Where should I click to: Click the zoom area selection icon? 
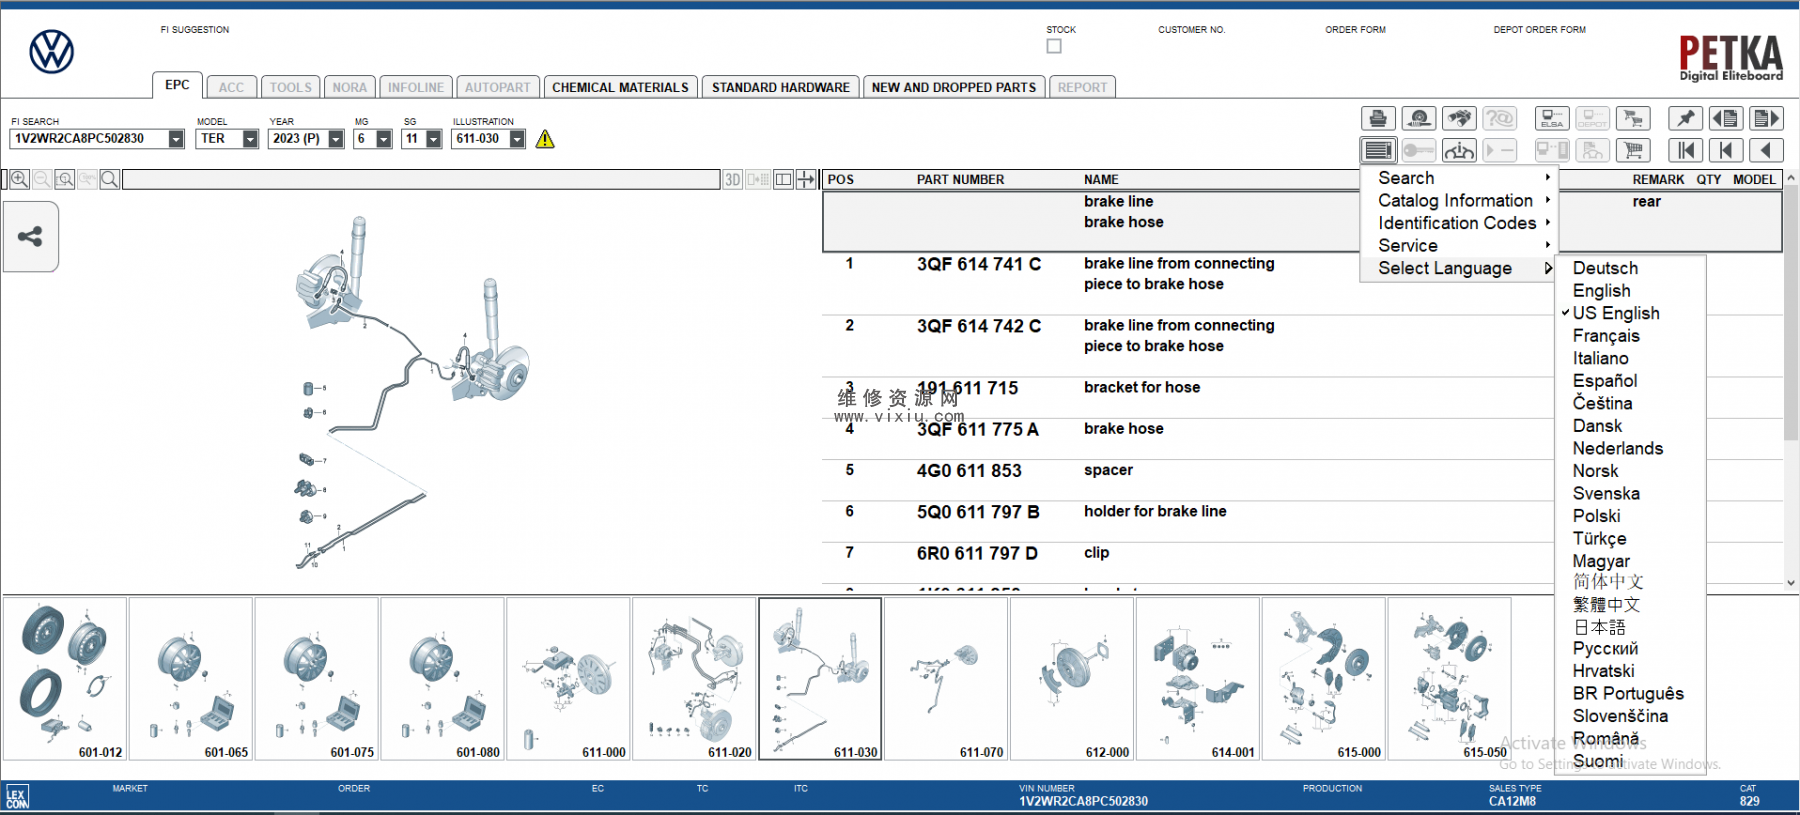coord(64,179)
